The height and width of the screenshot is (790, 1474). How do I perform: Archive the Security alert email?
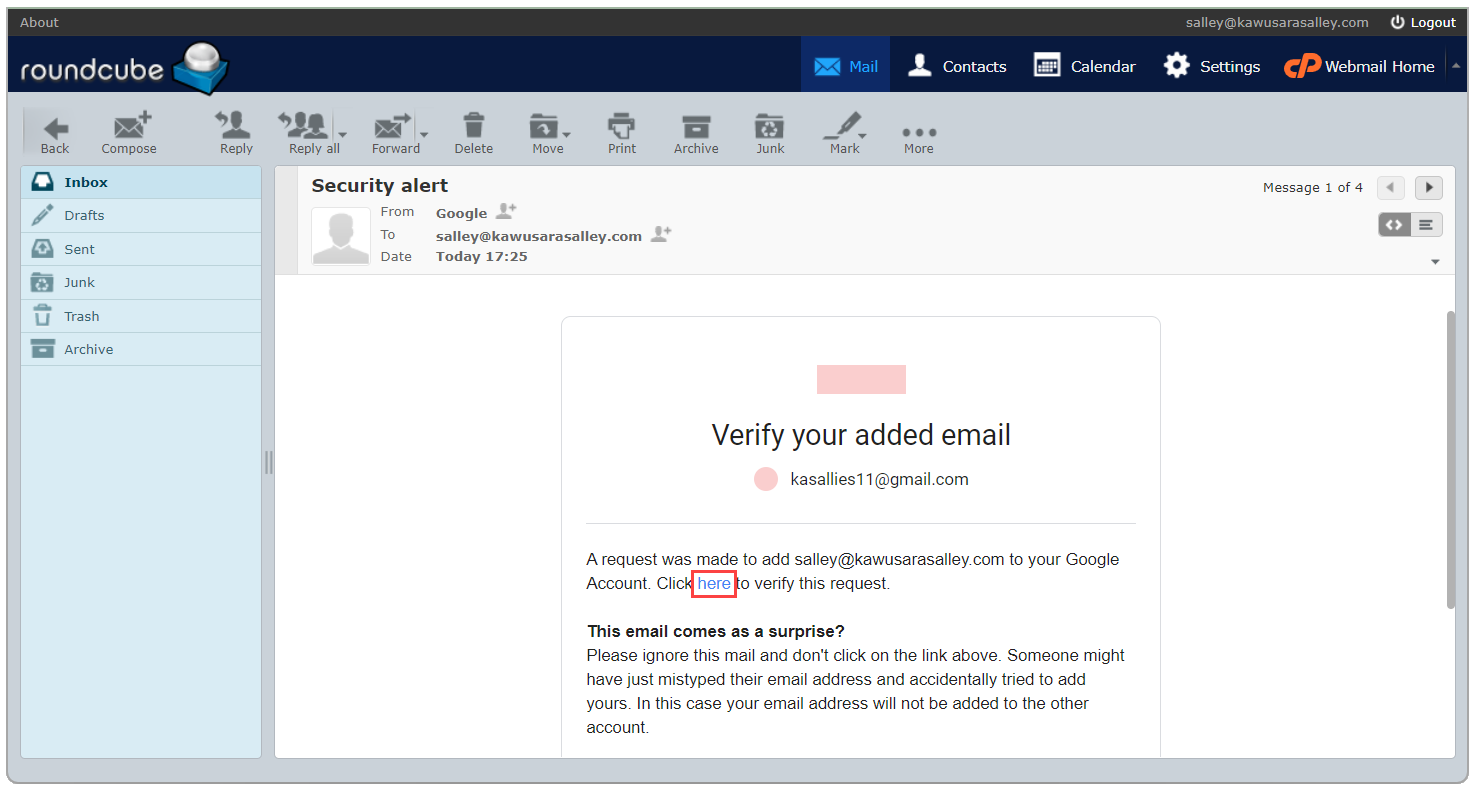pos(696,134)
